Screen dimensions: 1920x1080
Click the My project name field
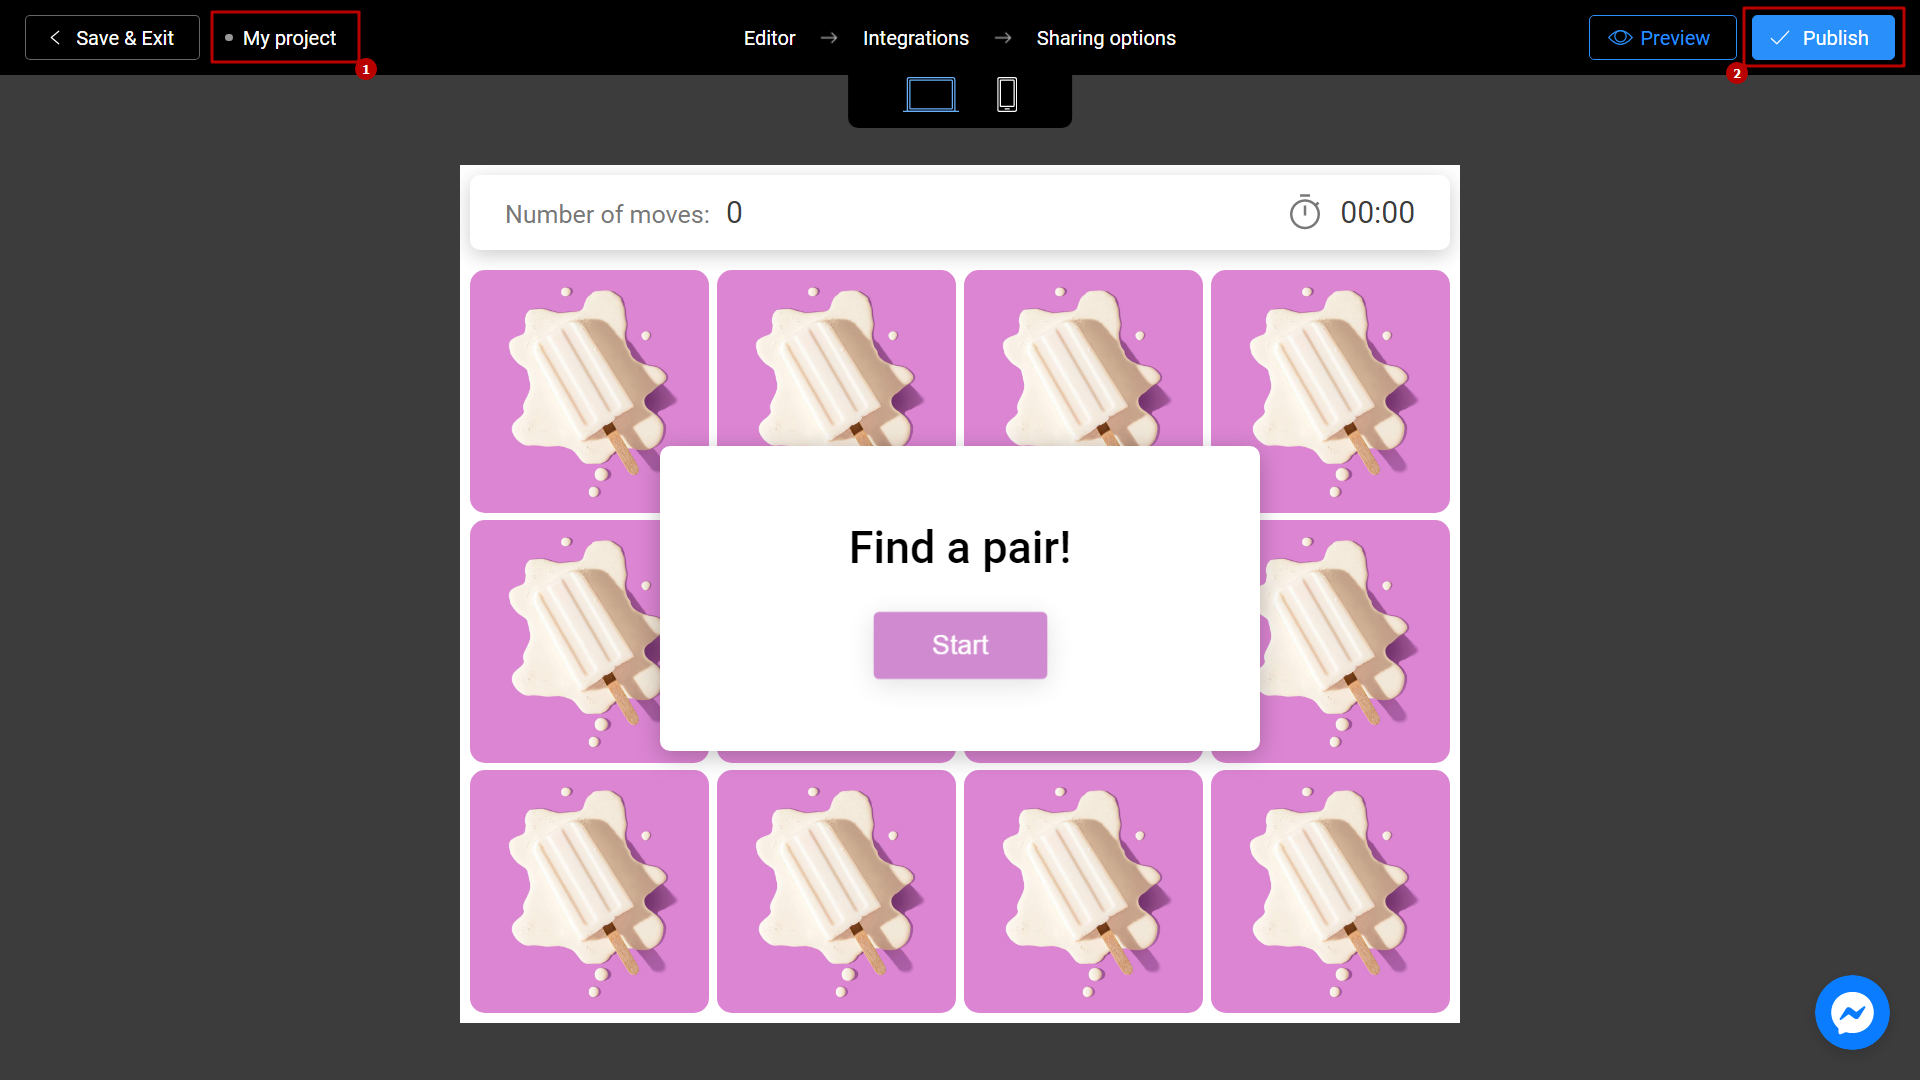click(289, 36)
